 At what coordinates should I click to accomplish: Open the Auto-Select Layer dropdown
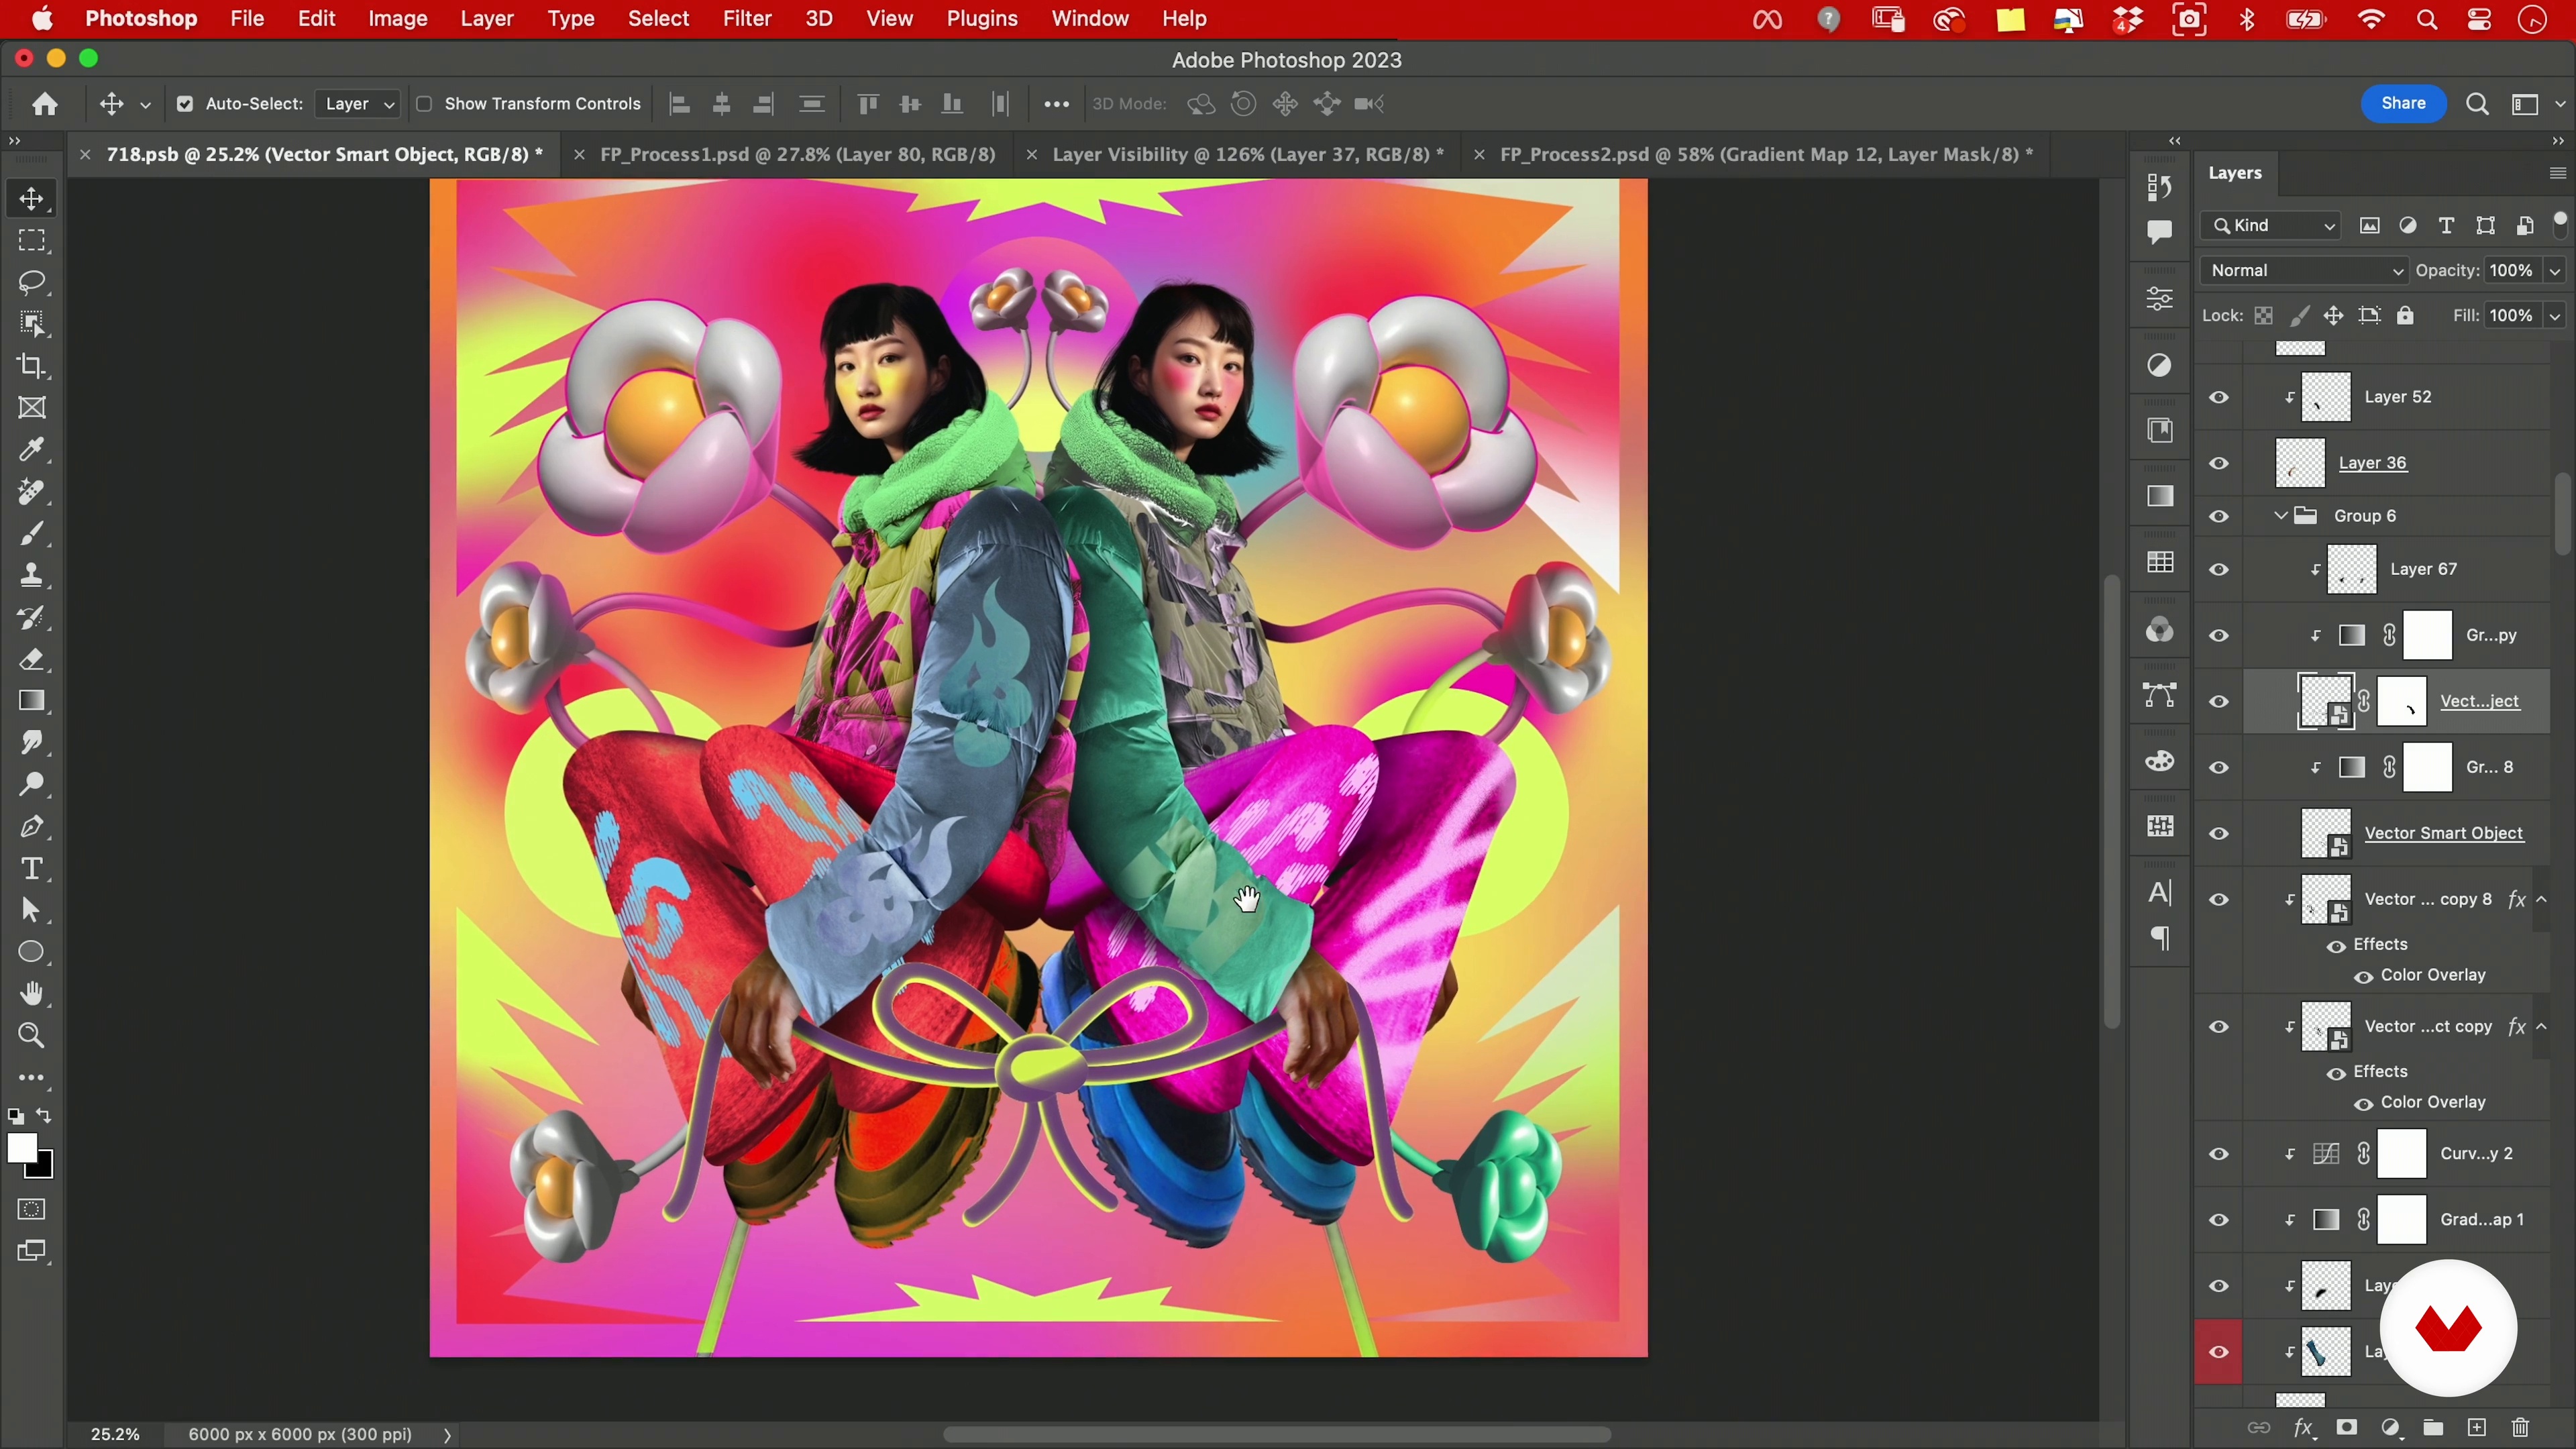[x=359, y=104]
